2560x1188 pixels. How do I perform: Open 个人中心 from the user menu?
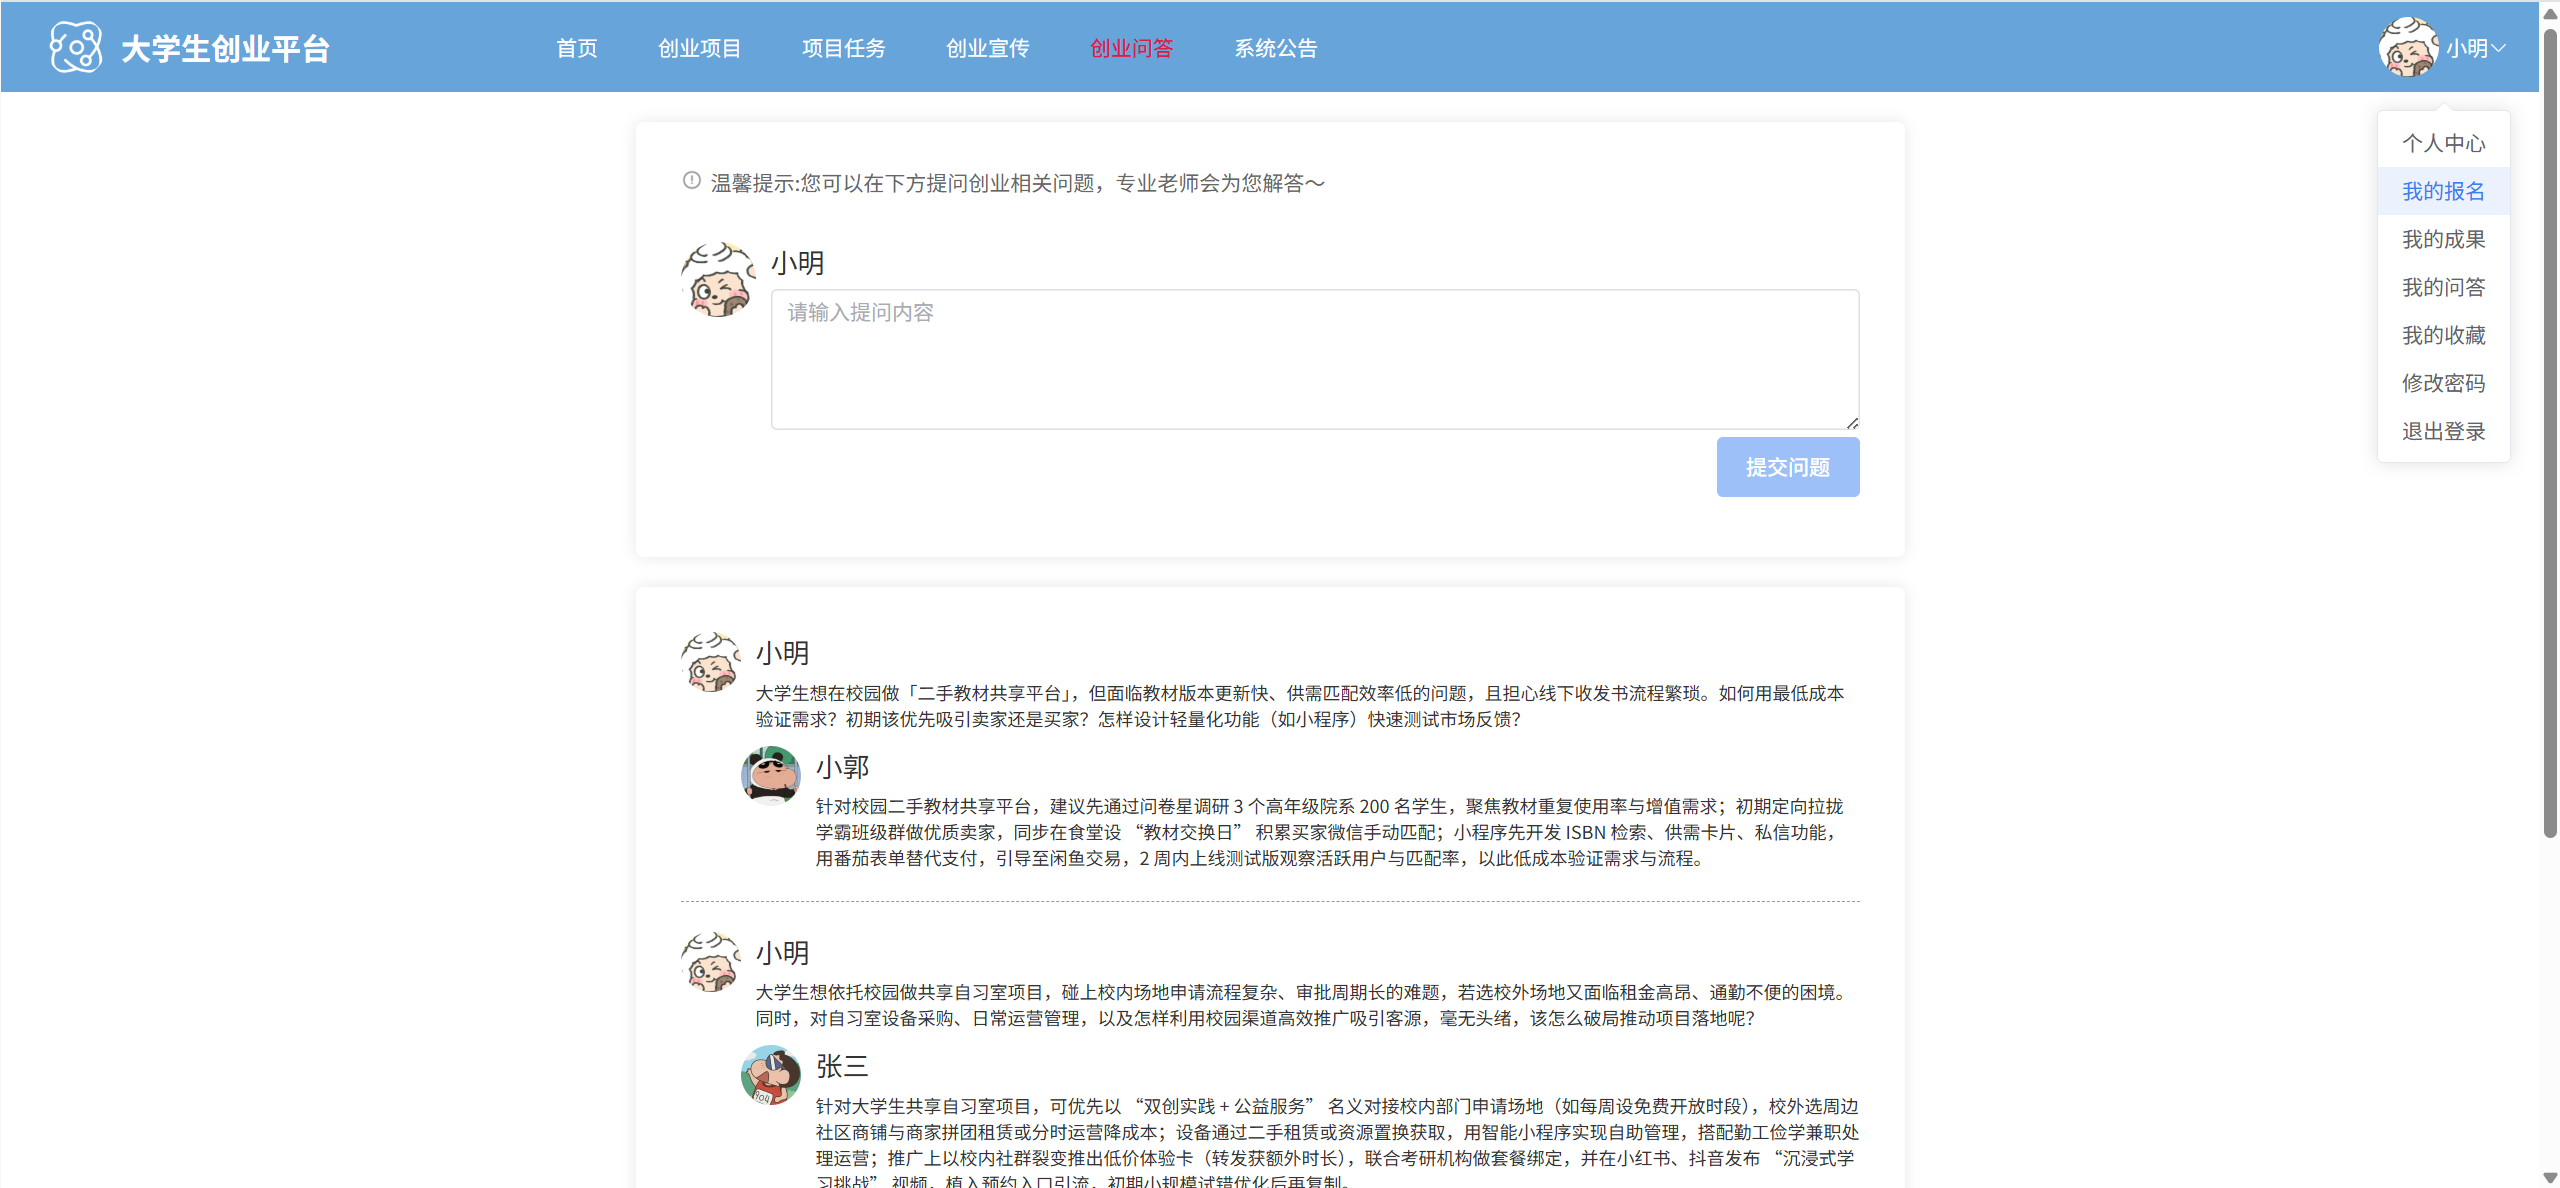click(x=2443, y=143)
